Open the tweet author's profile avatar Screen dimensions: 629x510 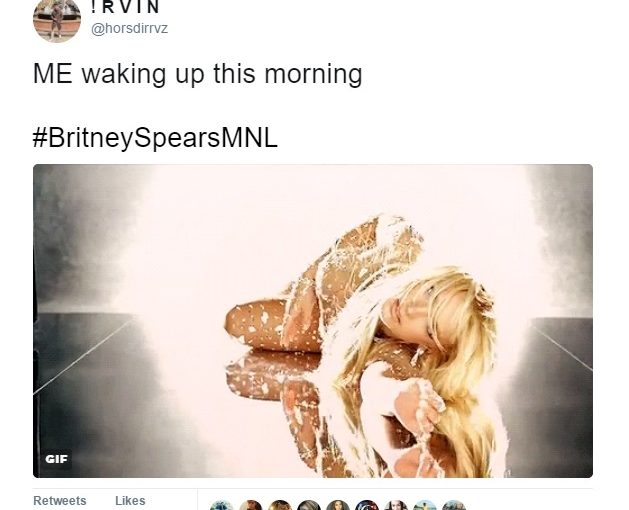[57, 20]
